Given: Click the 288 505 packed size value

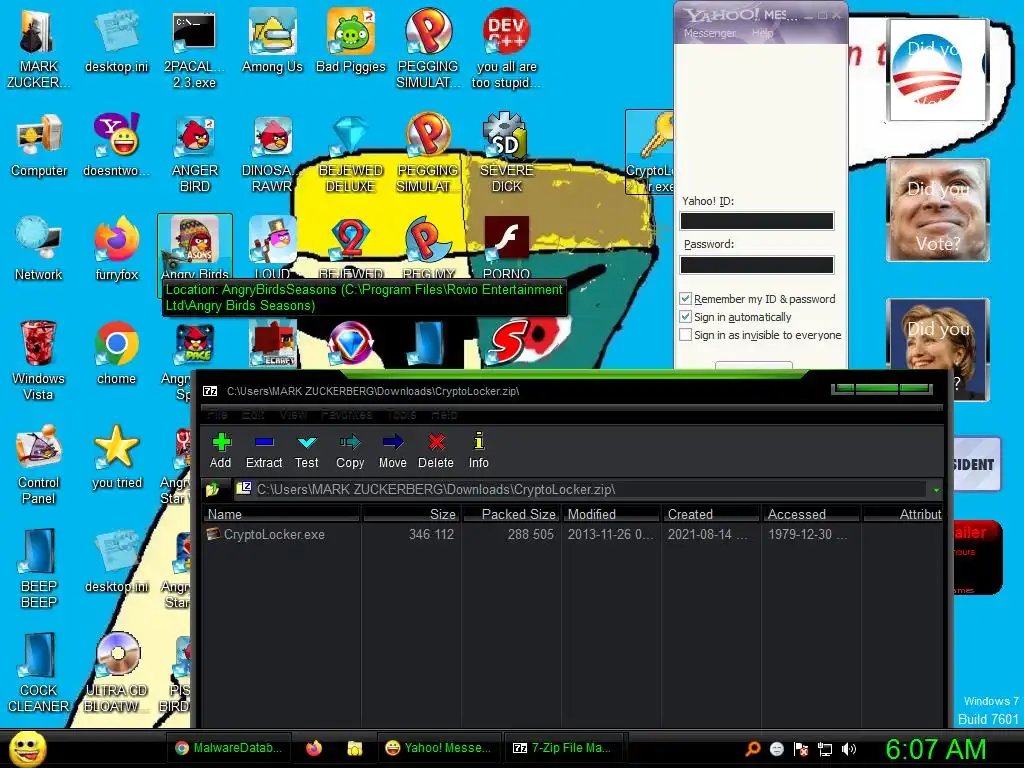Looking at the screenshot, I should [x=530, y=534].
